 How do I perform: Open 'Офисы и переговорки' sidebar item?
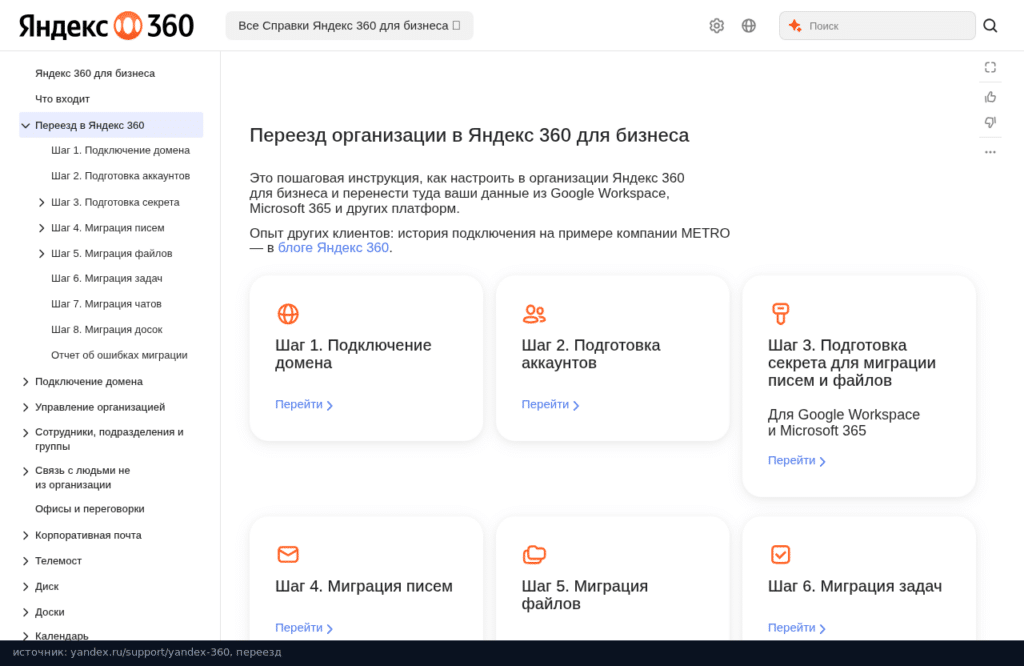point(89,509)
